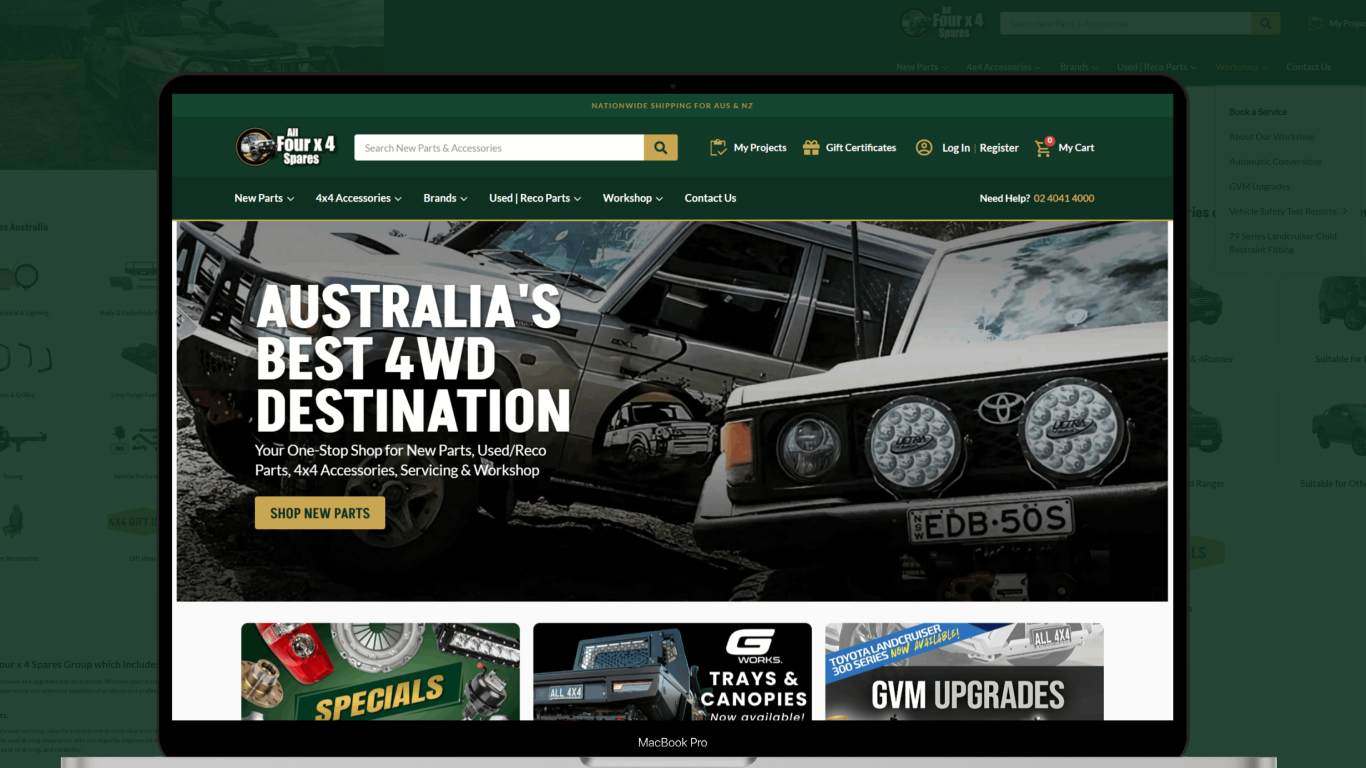Viewport: 1366px width, 768px height.
Task: Click the Shop New Parts button
Action: (320, 513)
